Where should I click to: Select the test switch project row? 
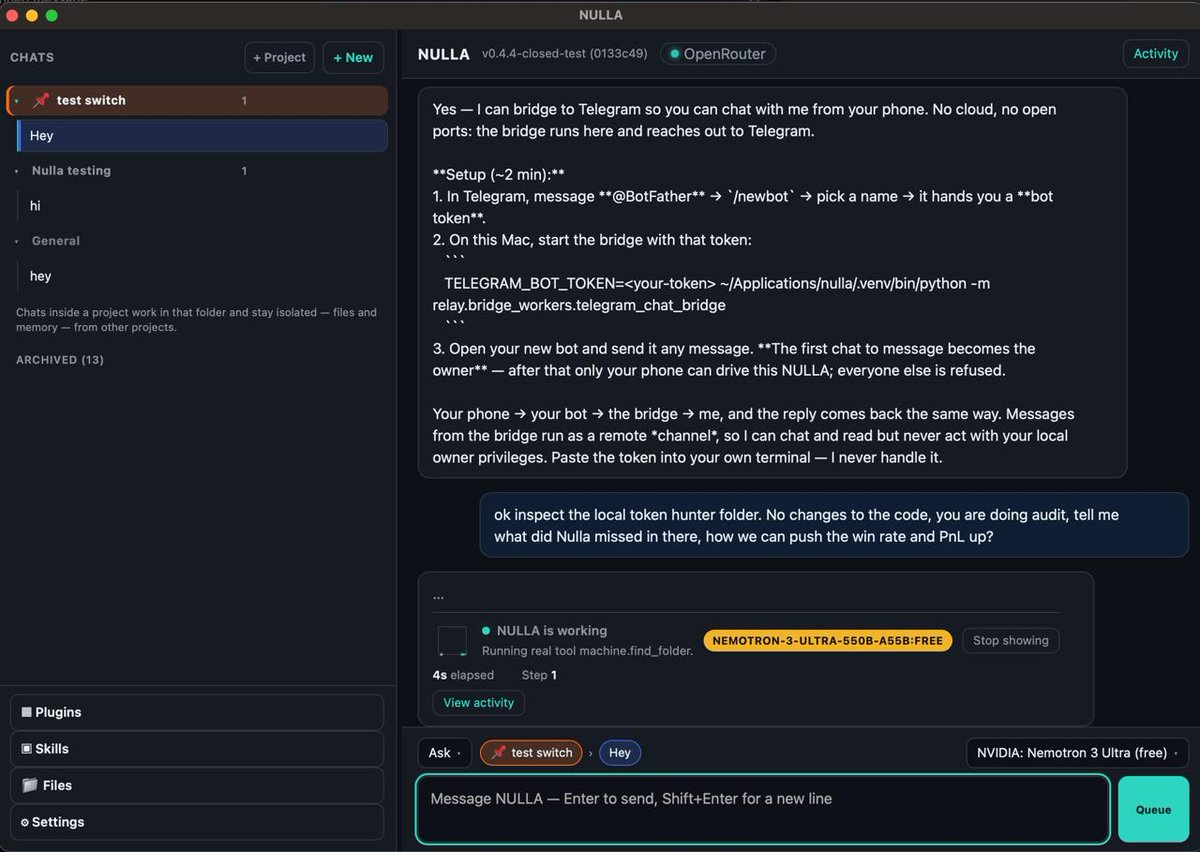[x=198, y=100]
